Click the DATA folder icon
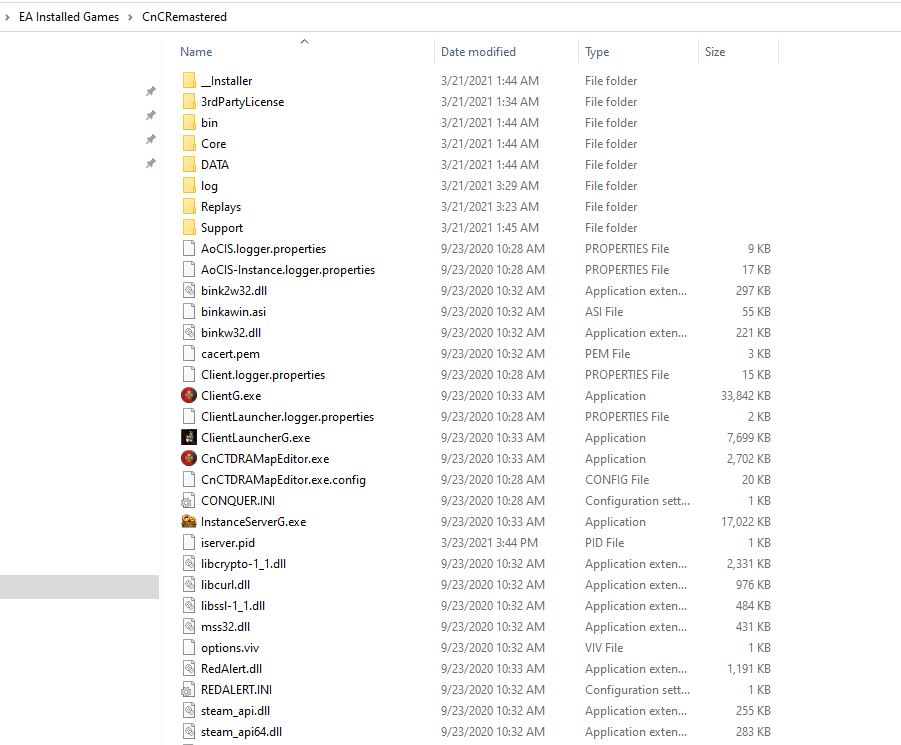901x745 pixels. click(189, 165)
